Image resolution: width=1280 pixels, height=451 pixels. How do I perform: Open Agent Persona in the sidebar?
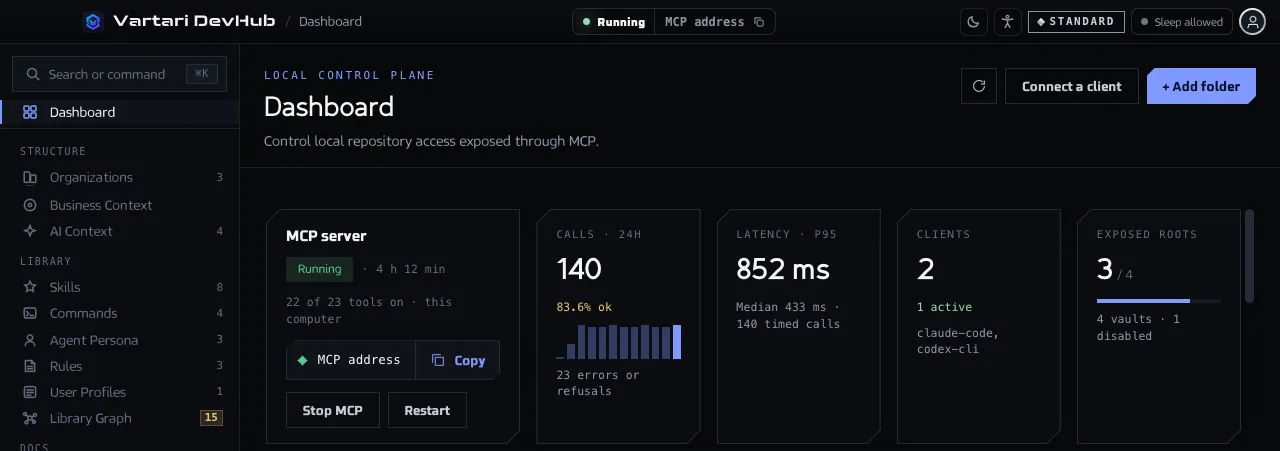coord(120,340)
